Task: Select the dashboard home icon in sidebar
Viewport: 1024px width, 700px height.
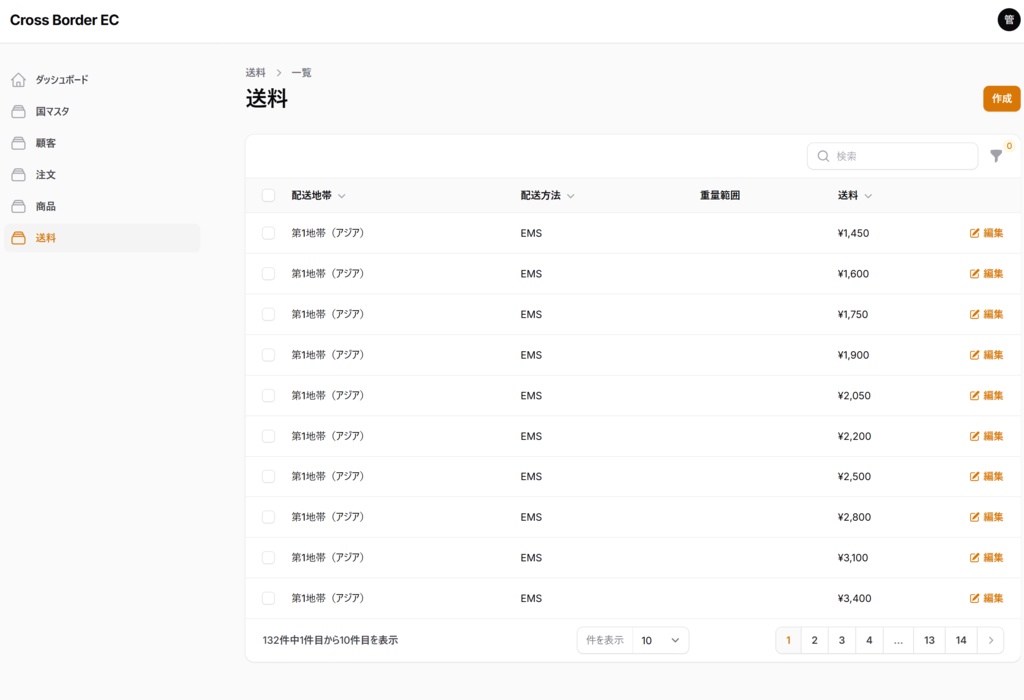Action: 17,79
